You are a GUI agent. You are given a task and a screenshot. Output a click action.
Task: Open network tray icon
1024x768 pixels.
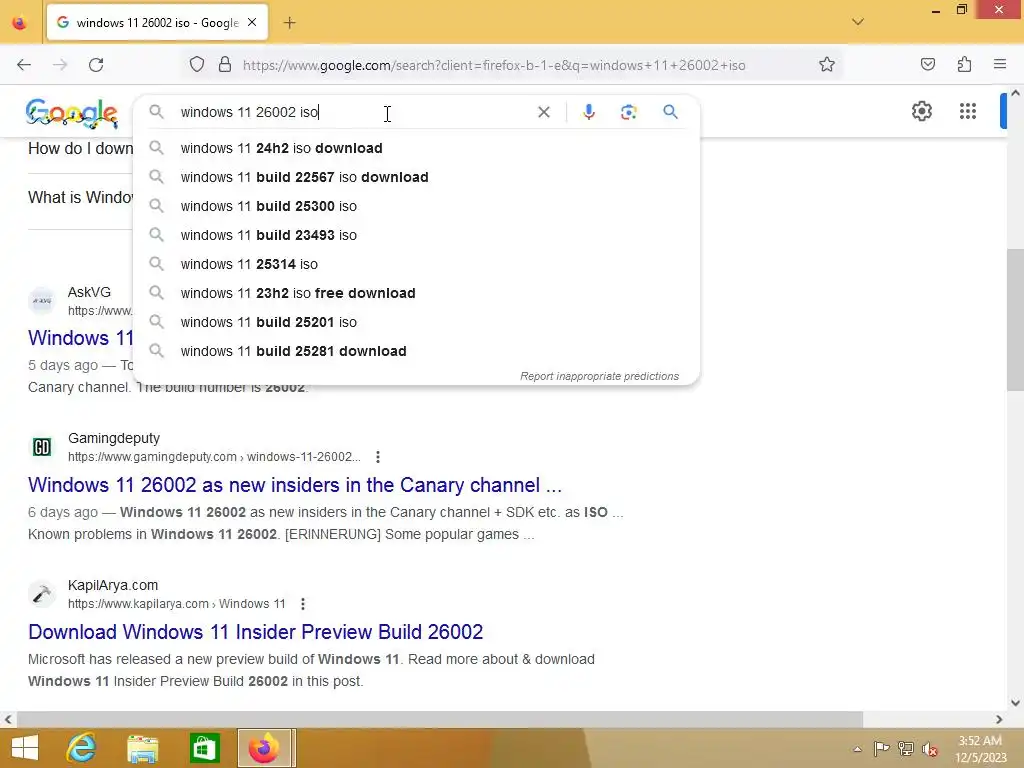click(906, 749)
